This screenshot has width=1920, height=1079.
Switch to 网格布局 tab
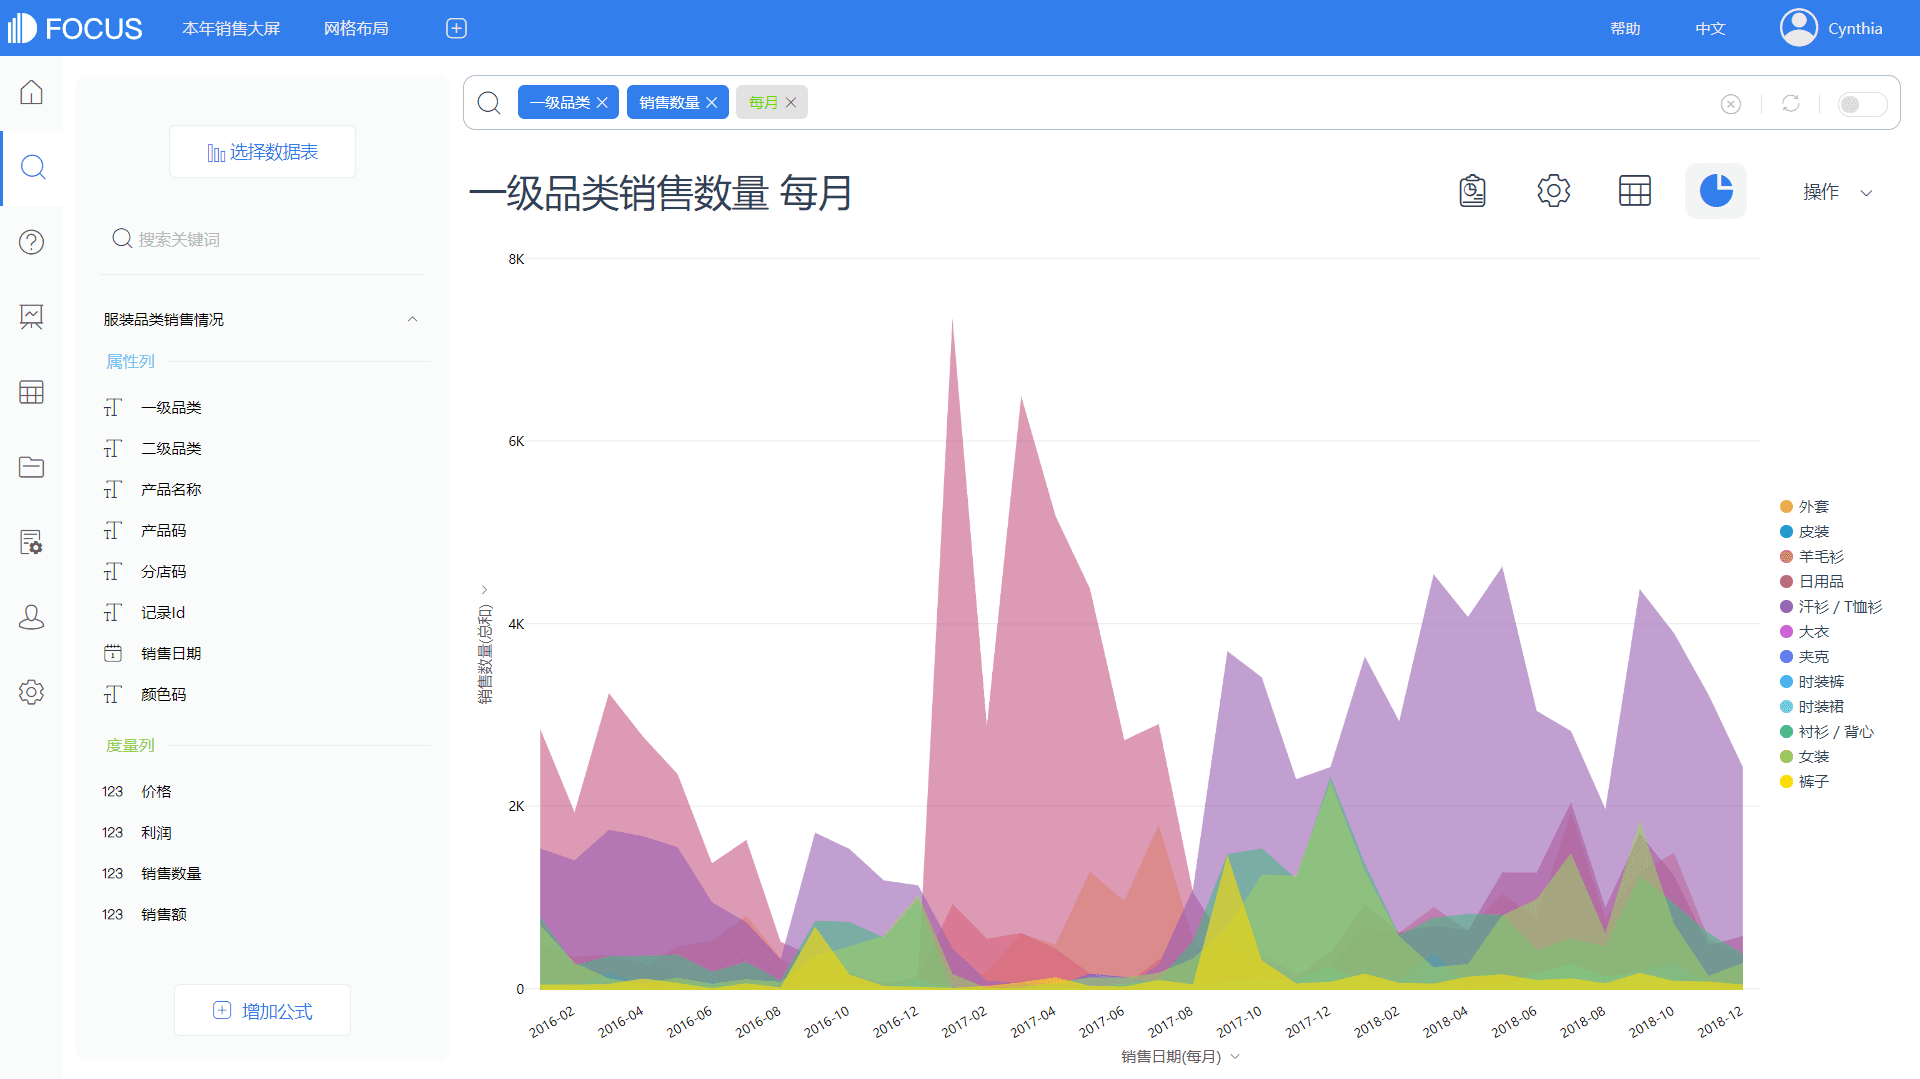point(356,28)
